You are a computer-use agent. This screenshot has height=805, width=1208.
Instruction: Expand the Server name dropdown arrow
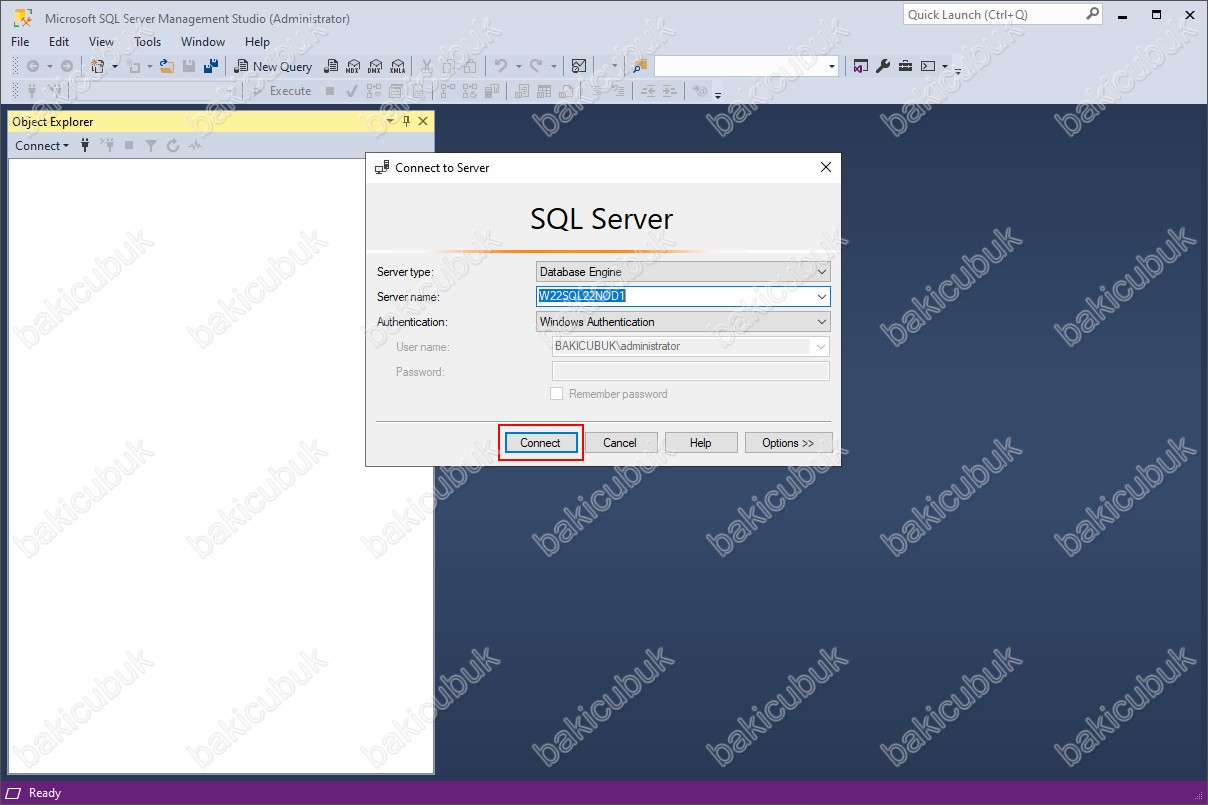822,296
